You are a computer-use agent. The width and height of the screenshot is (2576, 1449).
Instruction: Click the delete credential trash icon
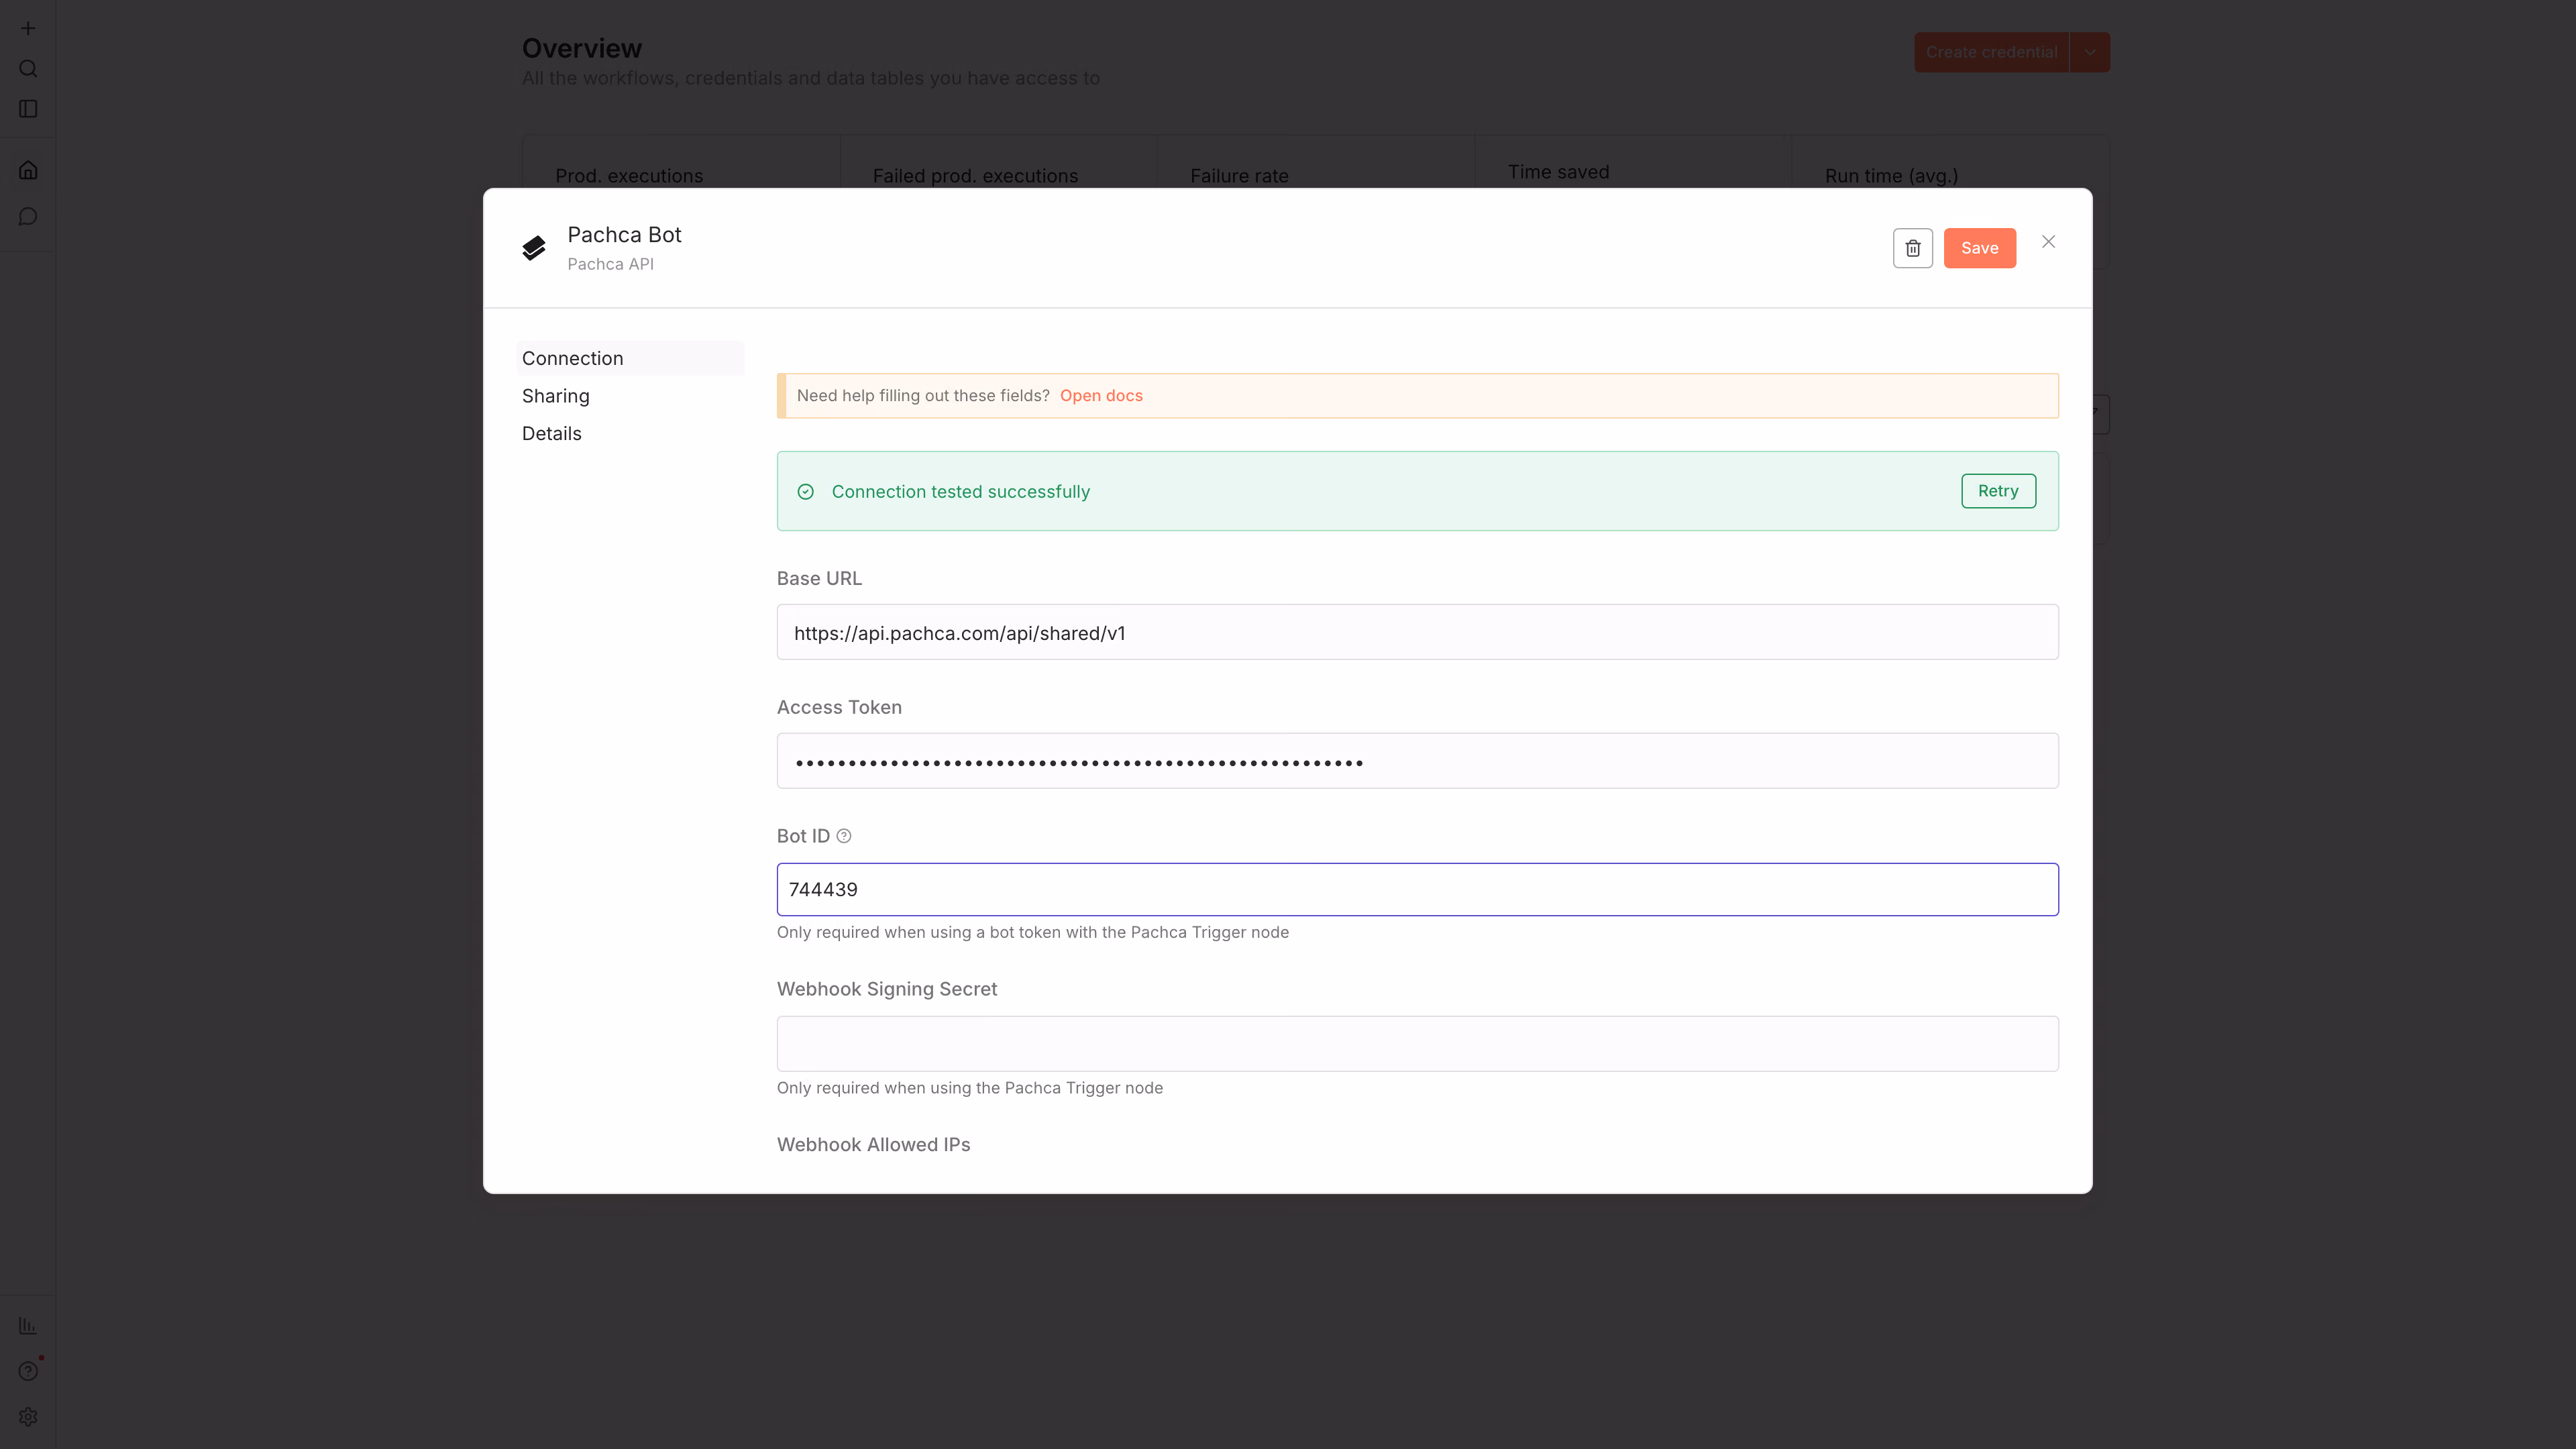(1912, 248)
